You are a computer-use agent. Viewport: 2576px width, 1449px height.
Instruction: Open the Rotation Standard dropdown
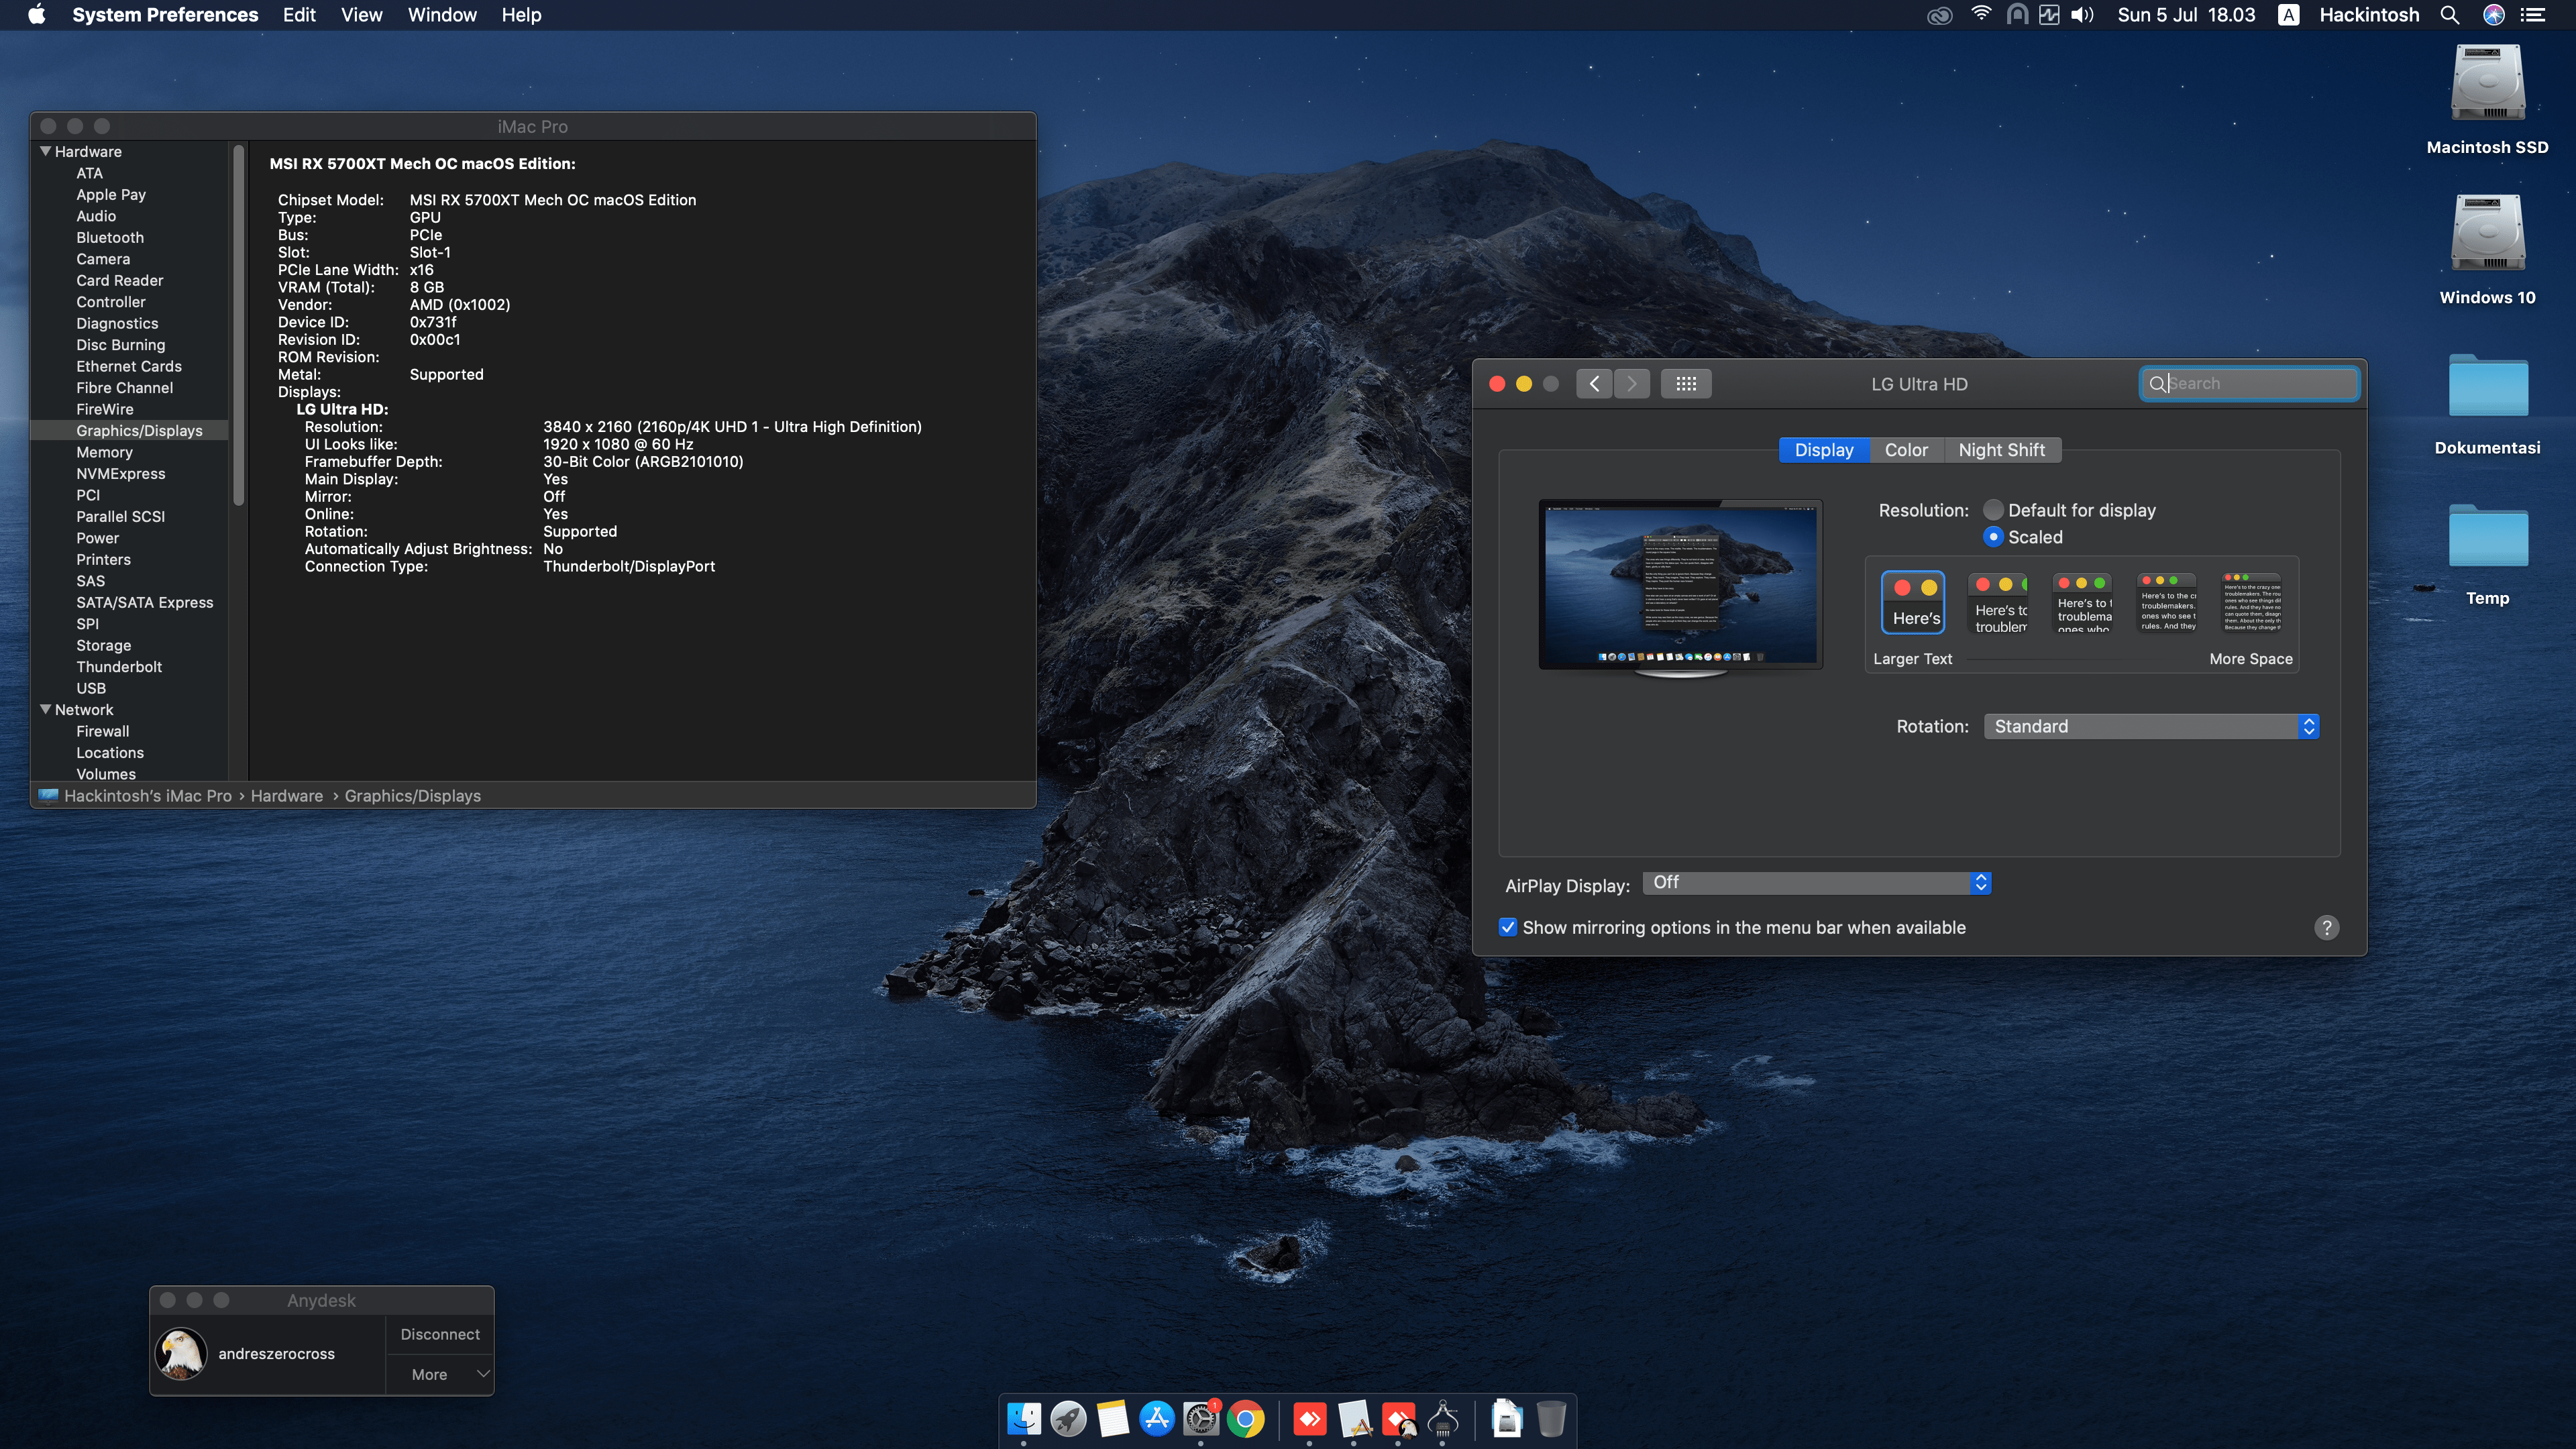tap(2151, 727)
